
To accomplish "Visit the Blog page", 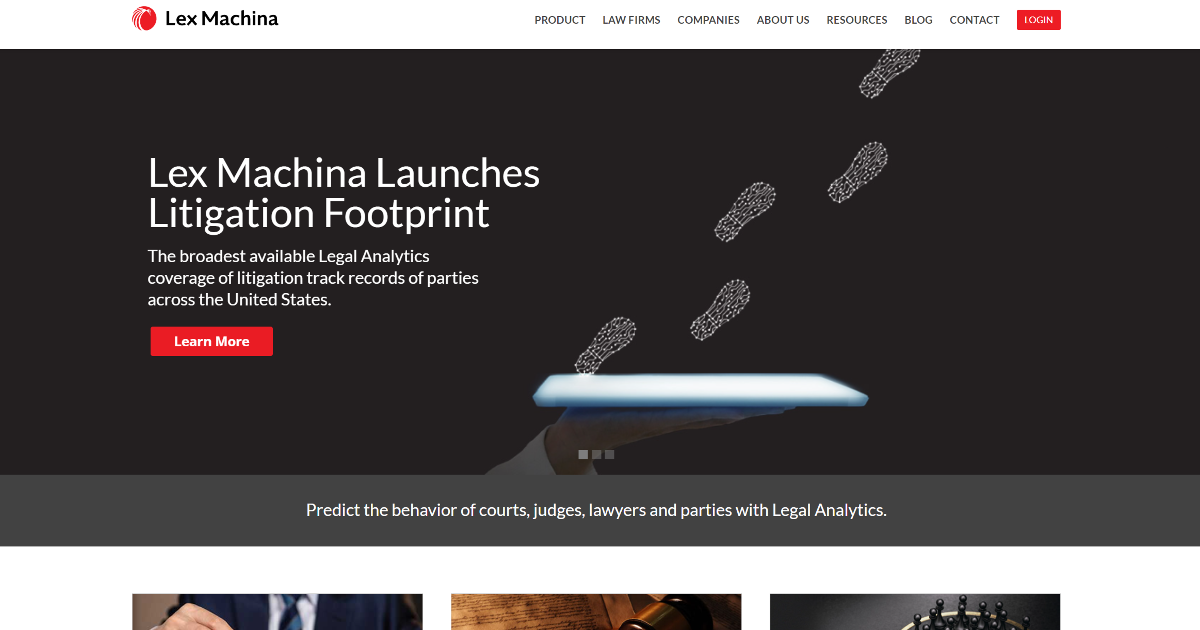I will 918,20.
